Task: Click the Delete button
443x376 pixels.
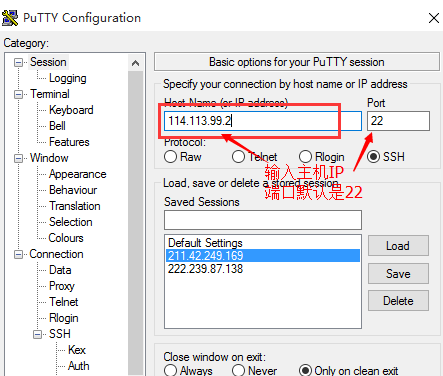Action: [x=398, y=301]
